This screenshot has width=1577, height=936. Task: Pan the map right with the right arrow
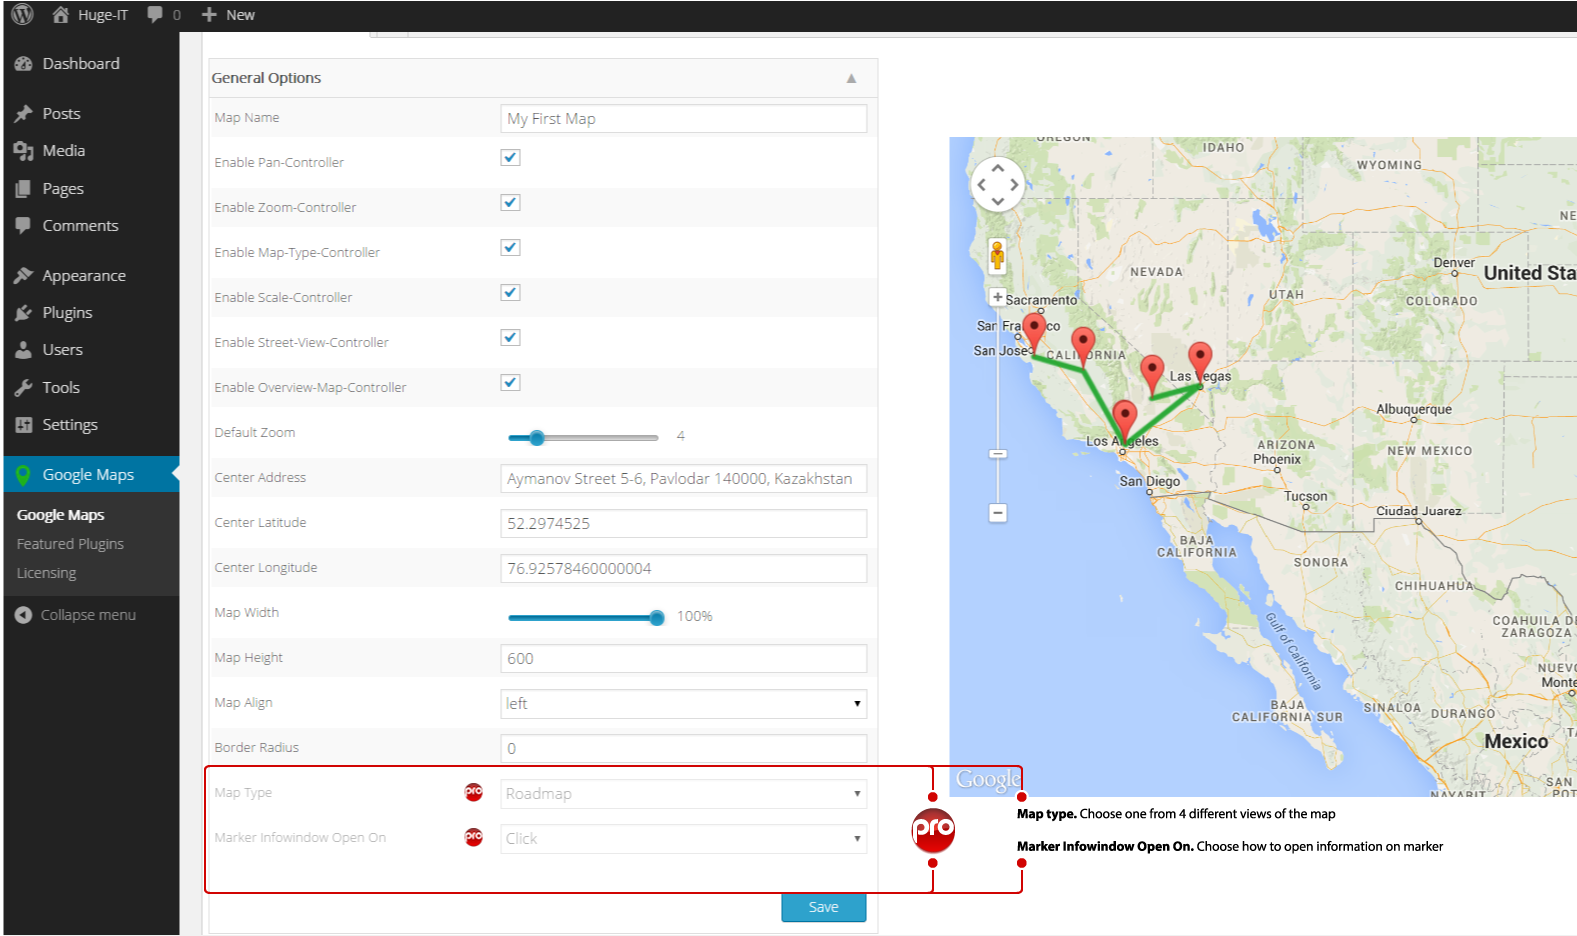1014,185
